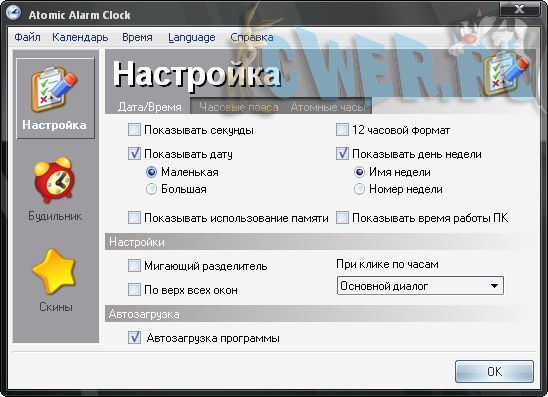Close the Atomic Alarm Clock window
The height and width of the screenshot is (397, 548).
519,9
